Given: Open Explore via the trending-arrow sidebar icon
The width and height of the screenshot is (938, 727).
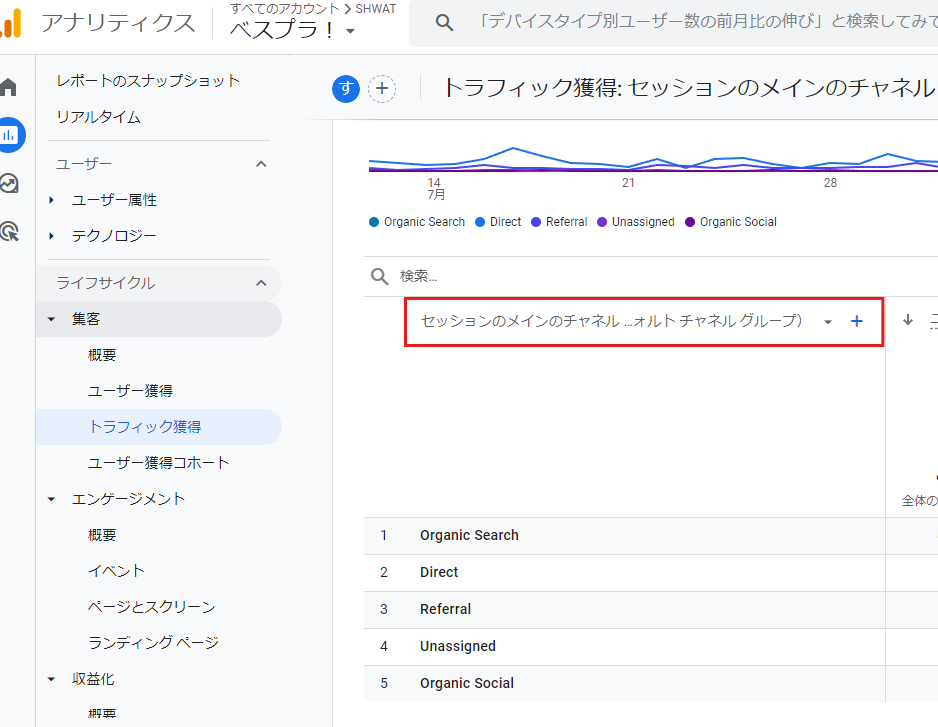Looking at the screenshot, I should [12, 184].
